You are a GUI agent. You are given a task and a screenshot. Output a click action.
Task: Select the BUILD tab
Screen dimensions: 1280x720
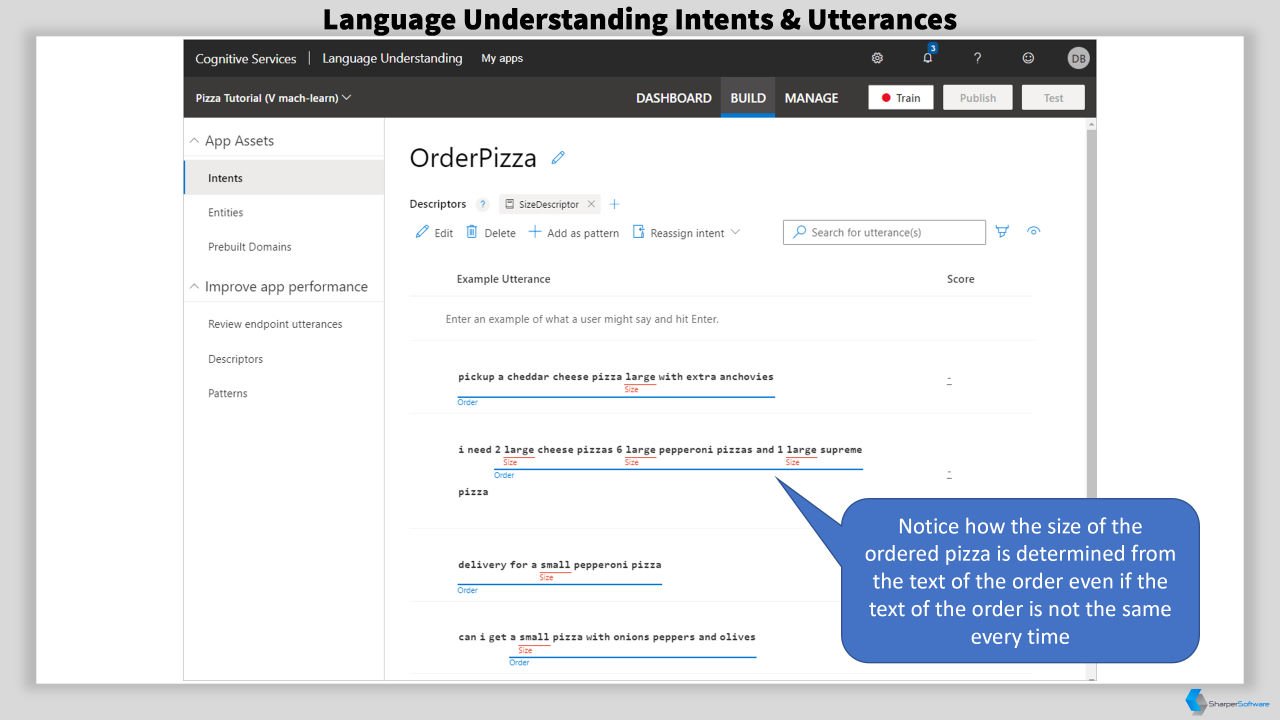(x=748, y=98)
